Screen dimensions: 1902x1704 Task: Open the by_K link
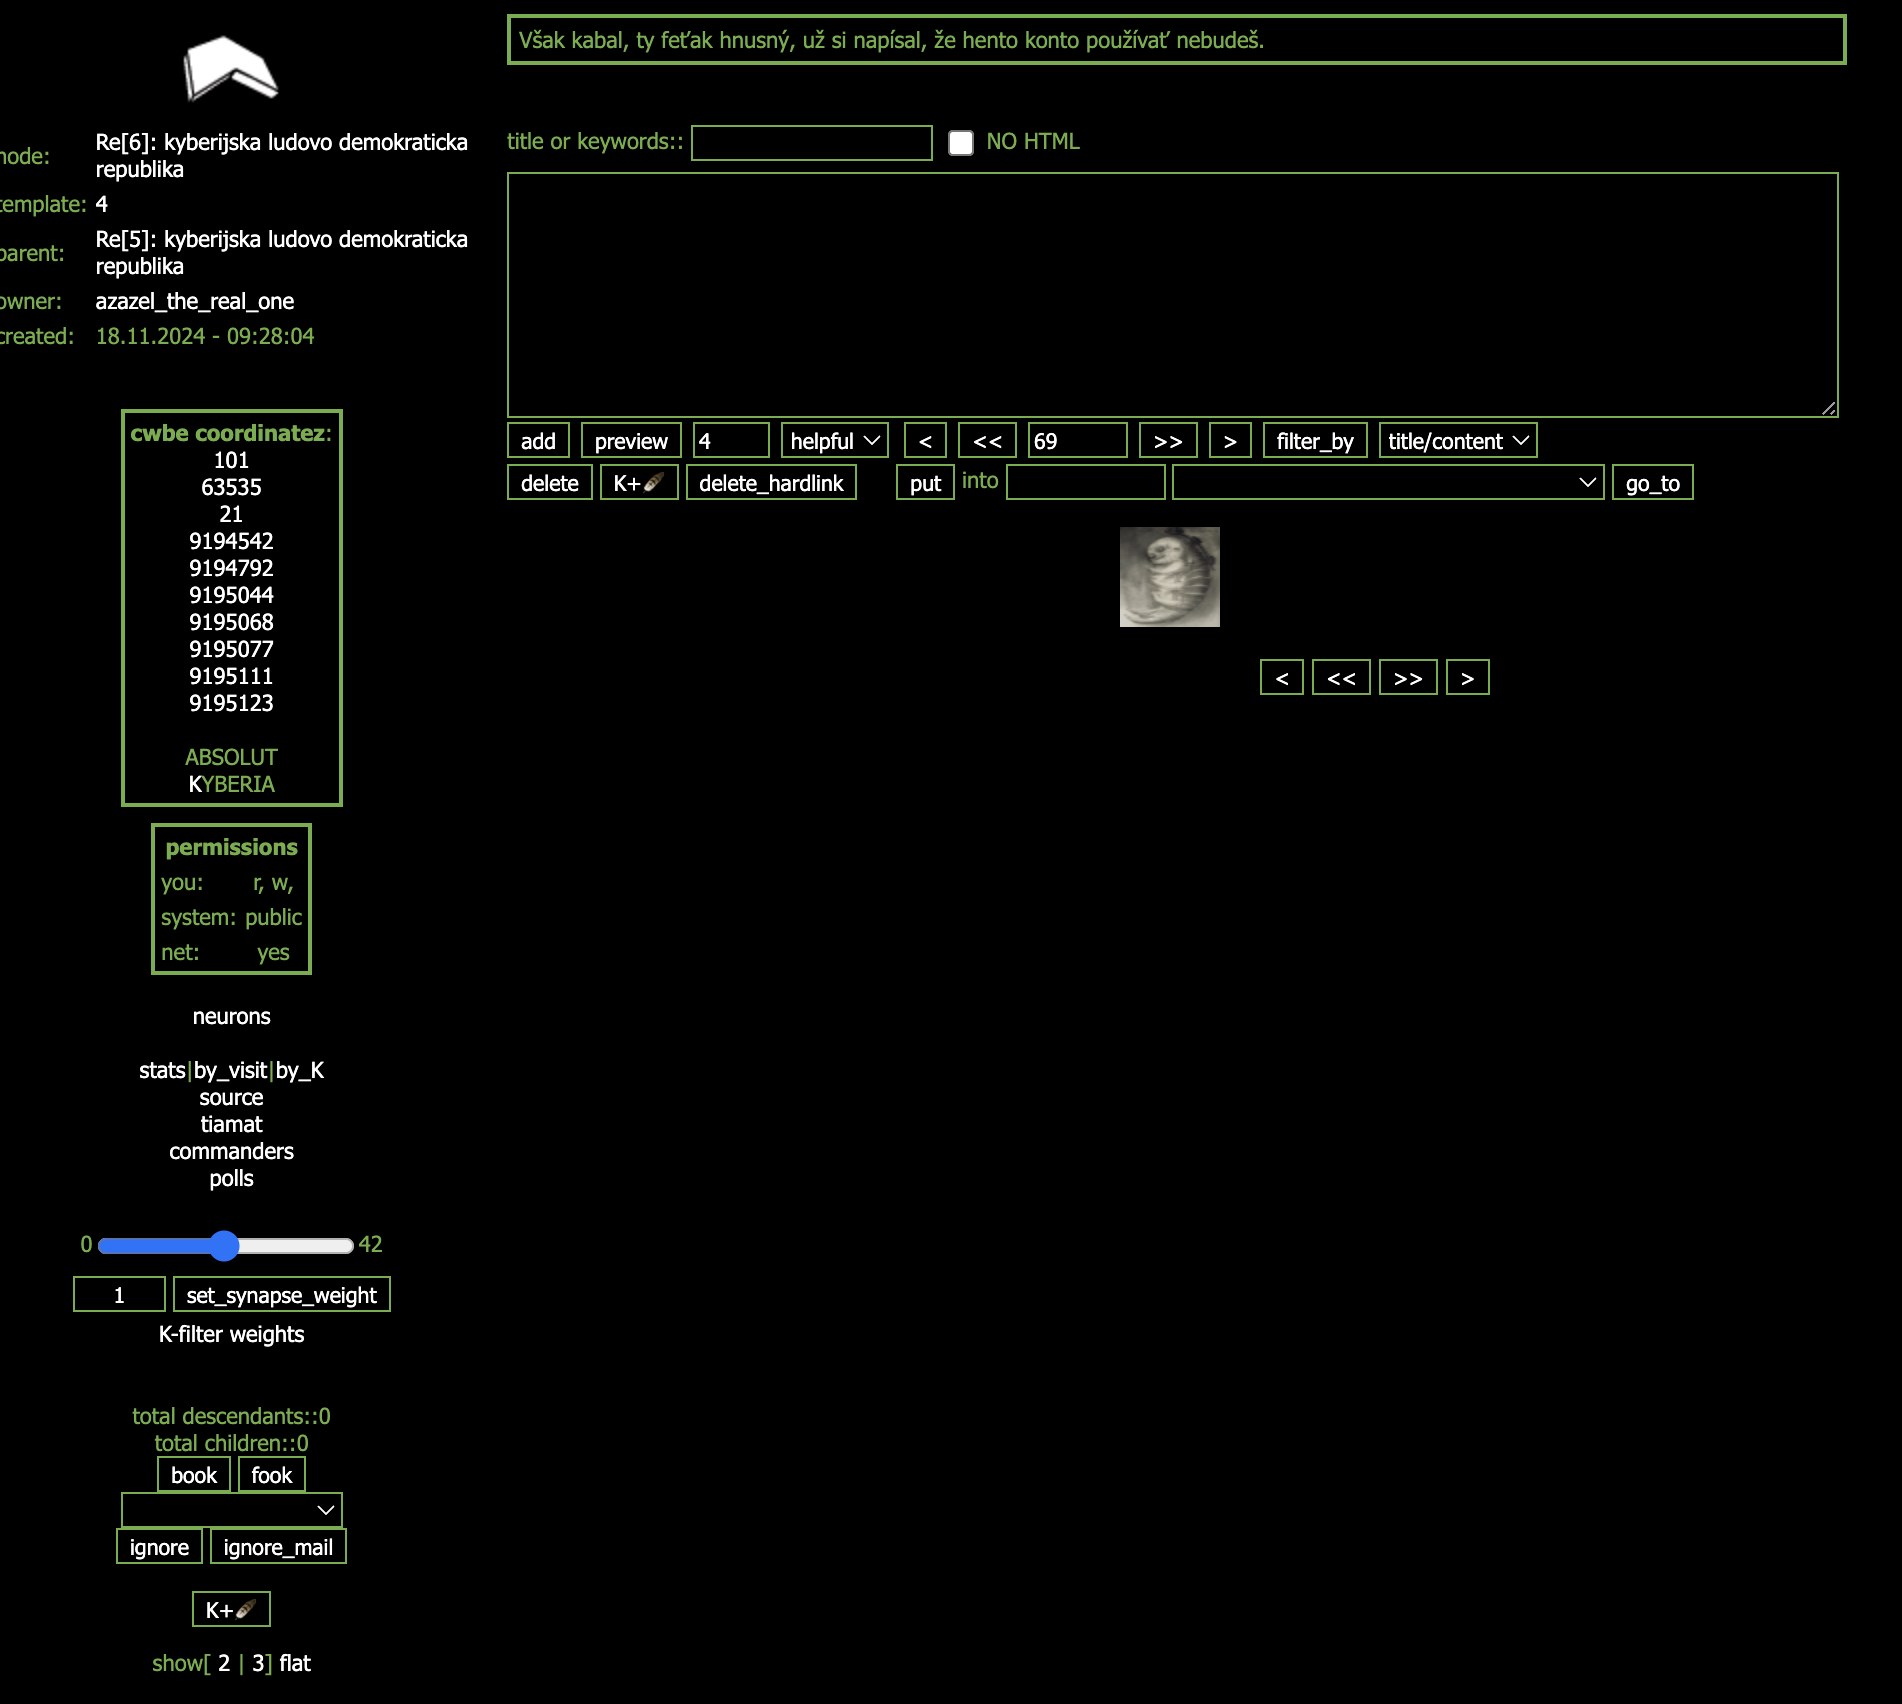point(300,1070)
